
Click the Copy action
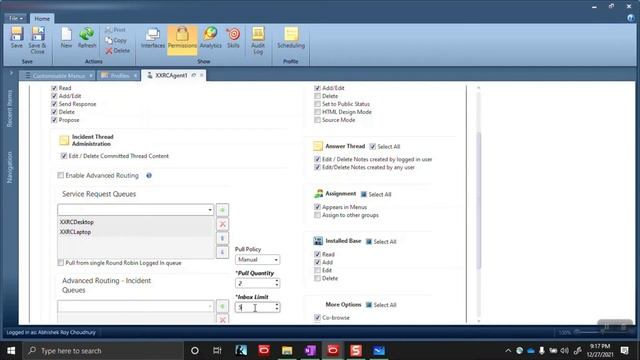tap(116, 40)
